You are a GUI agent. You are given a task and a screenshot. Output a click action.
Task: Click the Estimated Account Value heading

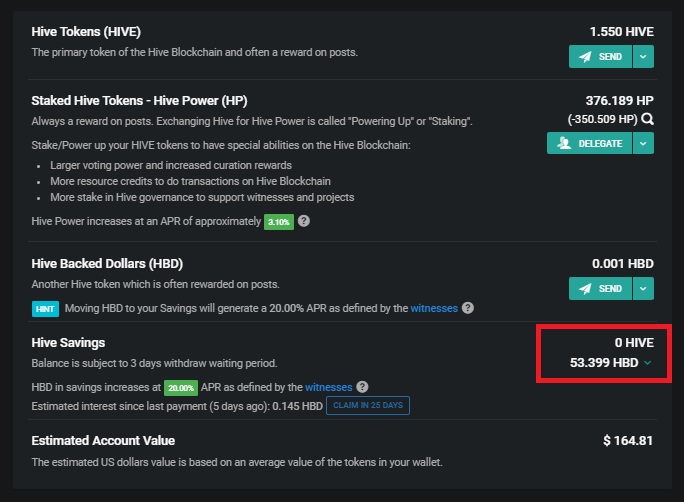pos(103,441)
